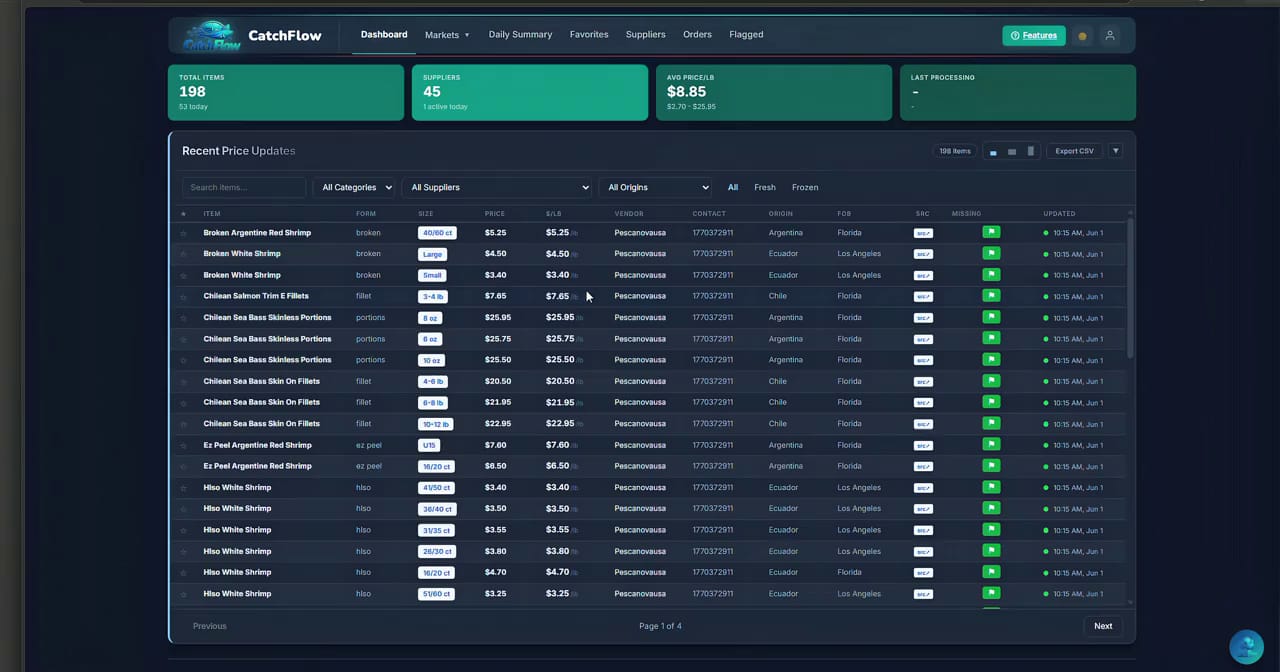1280x672 pixels.
Task: Click Page 1 of 4 text
Action: pyautogui.click(x=660, y=626)
